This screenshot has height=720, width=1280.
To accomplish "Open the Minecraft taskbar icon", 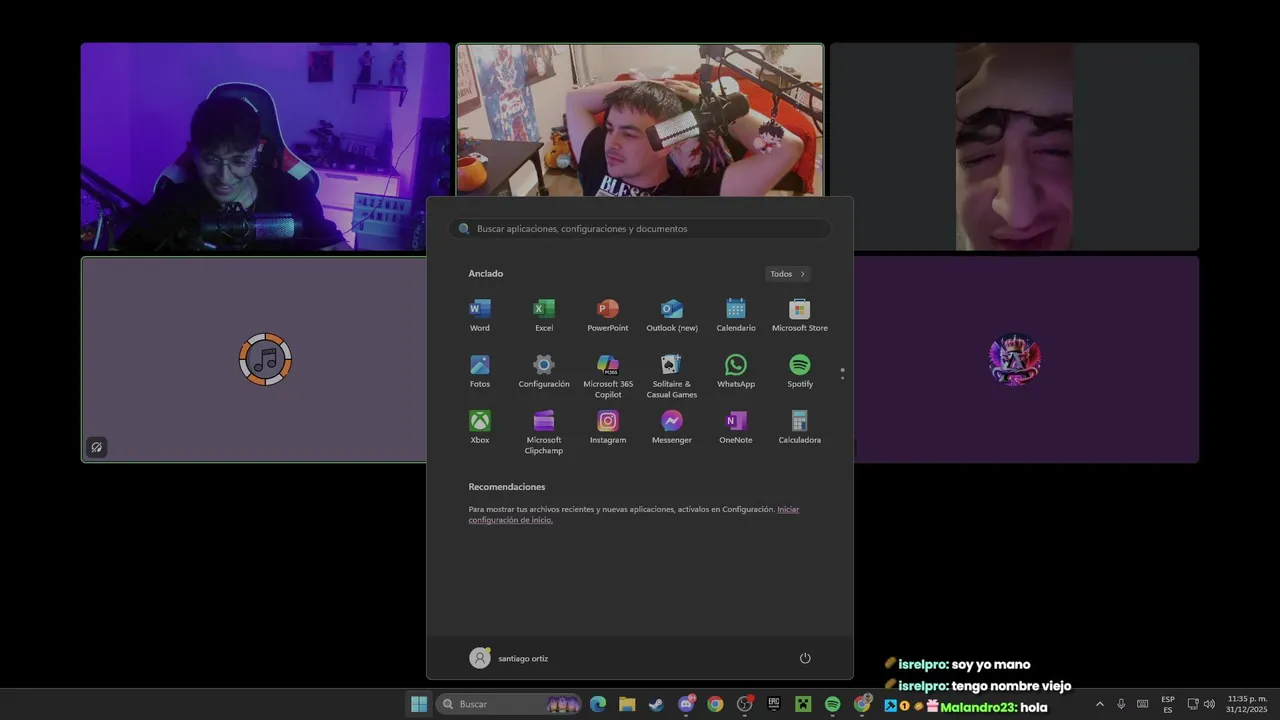I will 803,704.
